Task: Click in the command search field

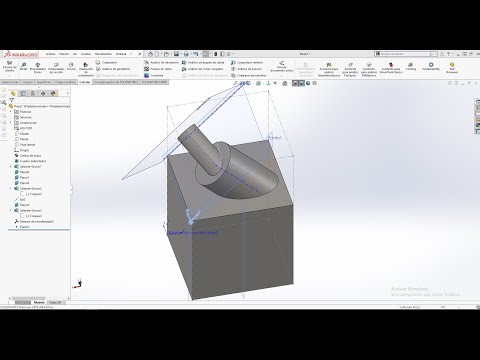Action: [x=404, y=54]
